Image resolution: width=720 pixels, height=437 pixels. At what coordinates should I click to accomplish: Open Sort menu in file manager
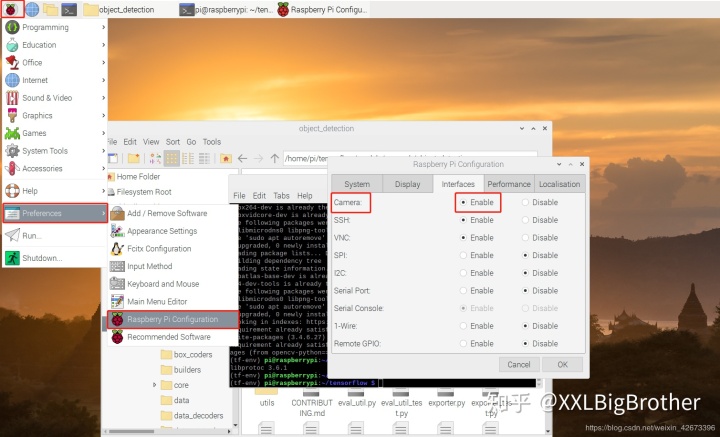click(173, 142)
